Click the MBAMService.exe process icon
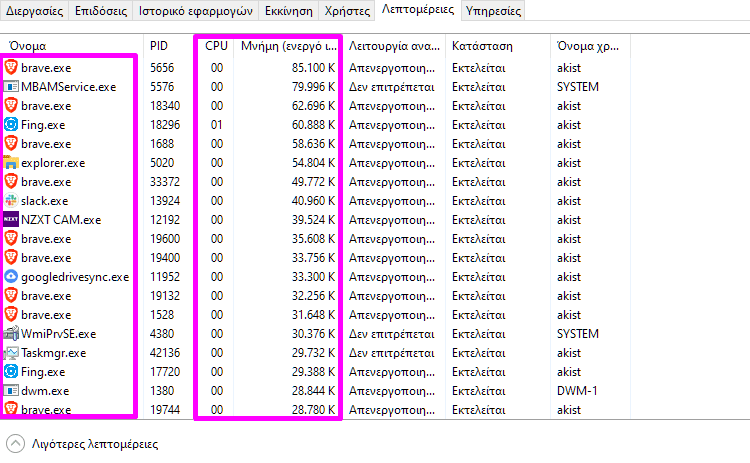The width and height of the screenshot is (750, 463). pyautogui.click(x=11, y=87)
